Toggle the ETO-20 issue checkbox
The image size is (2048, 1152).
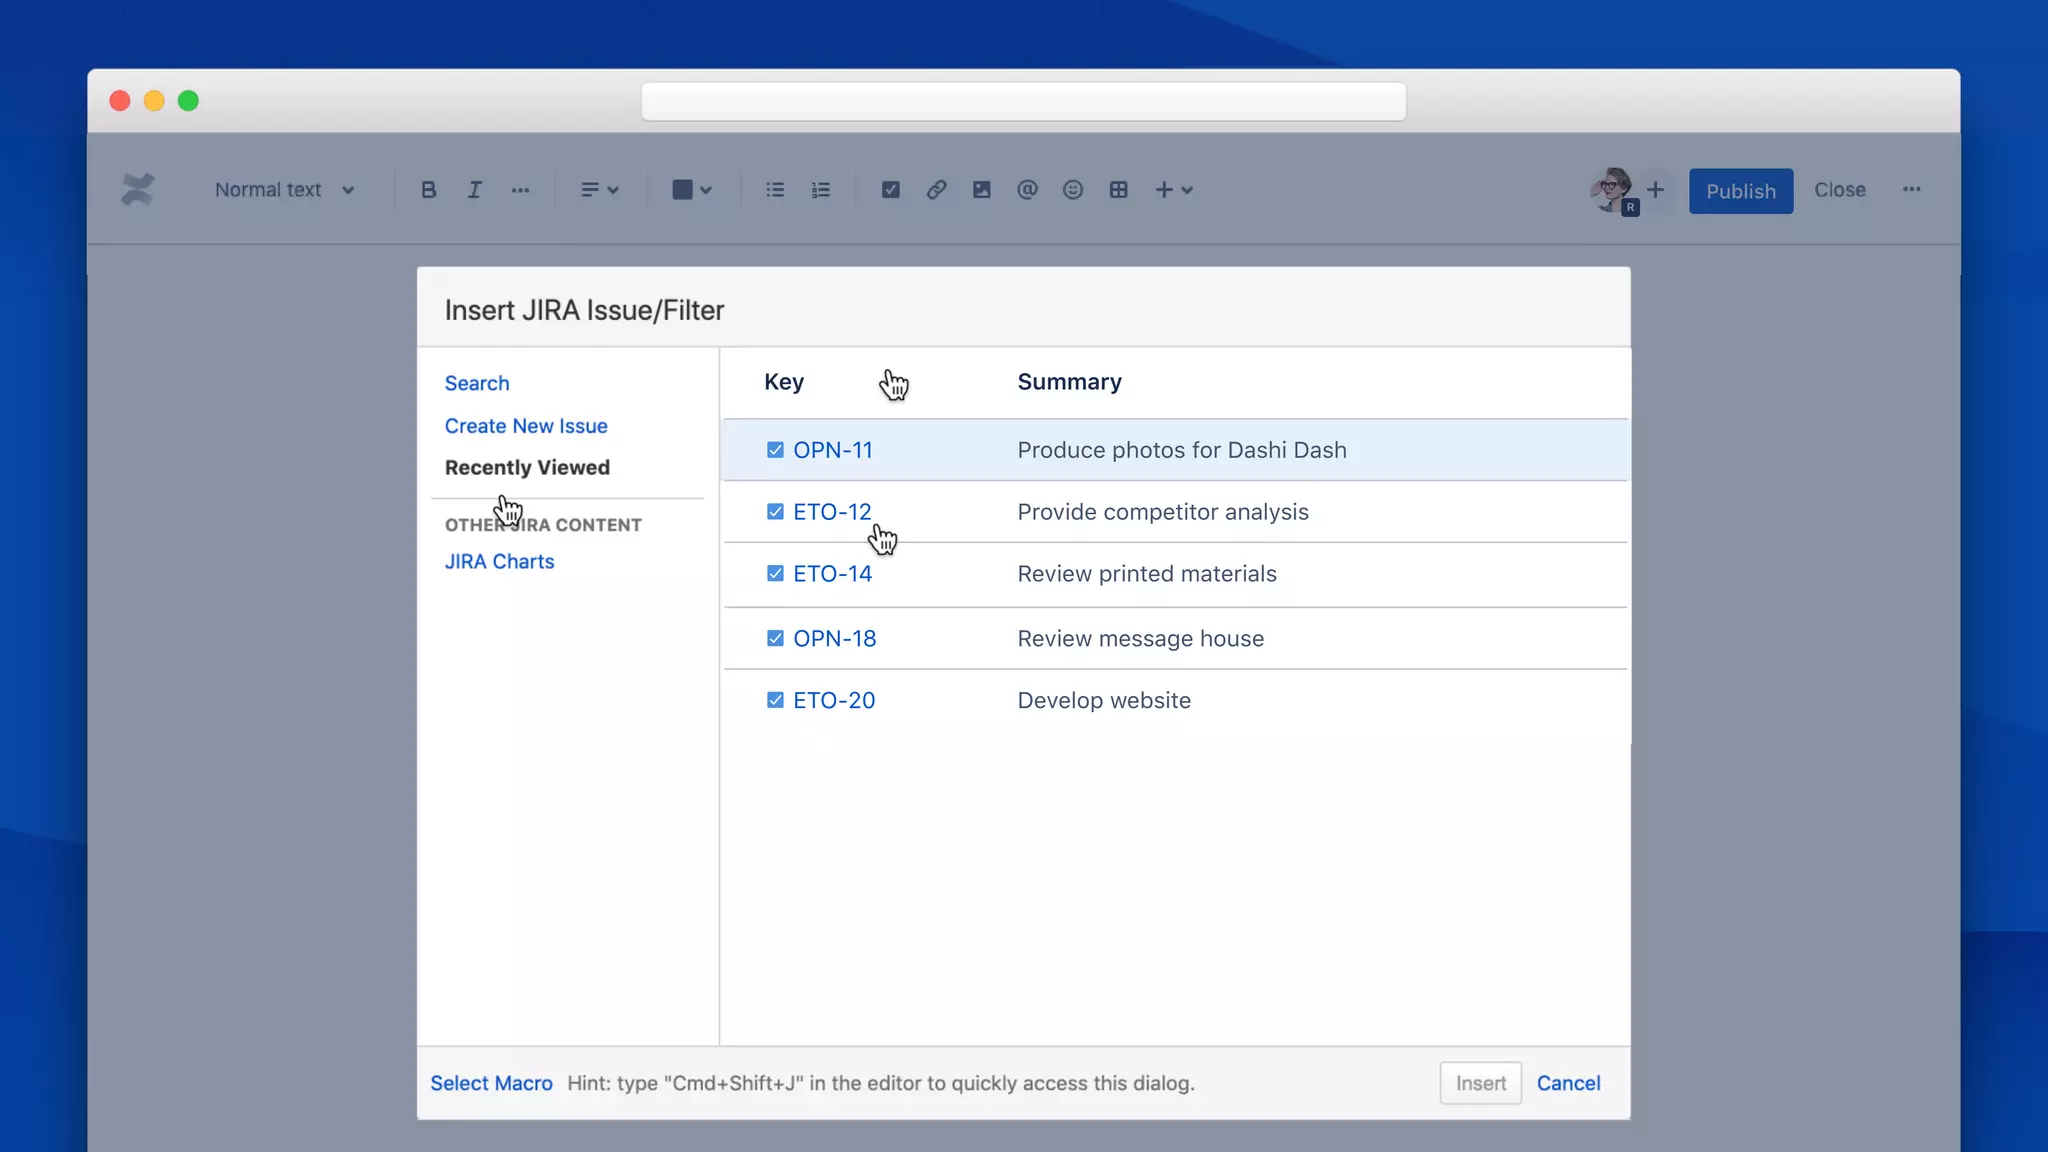point(775,700)
